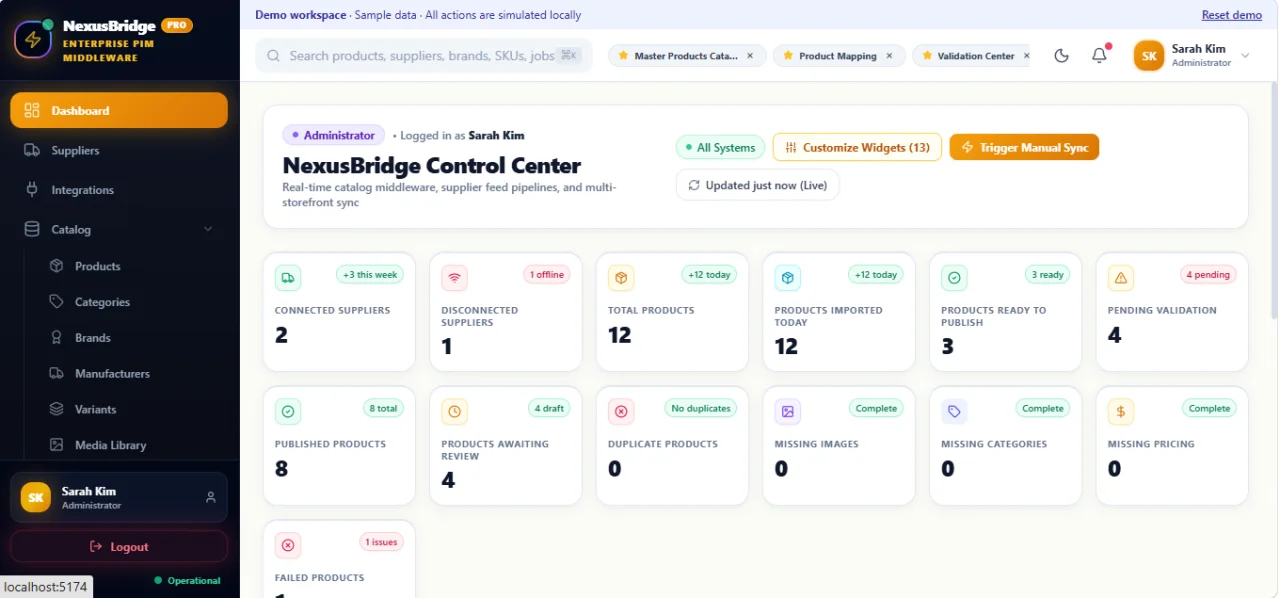Switch to Product Mapping tab
The image size is (1280, 598).
839,56
